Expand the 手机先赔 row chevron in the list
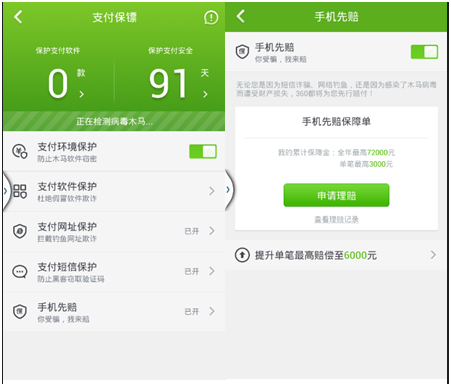451x386 pixels. pyautogui.click(x=212, y=311)
